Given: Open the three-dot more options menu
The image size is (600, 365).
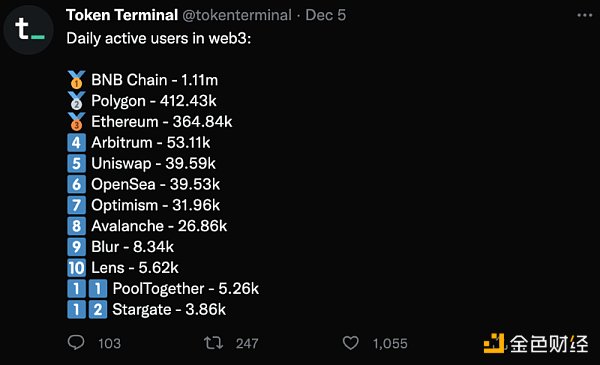Looking at the screenshot, I should [585, 15].
